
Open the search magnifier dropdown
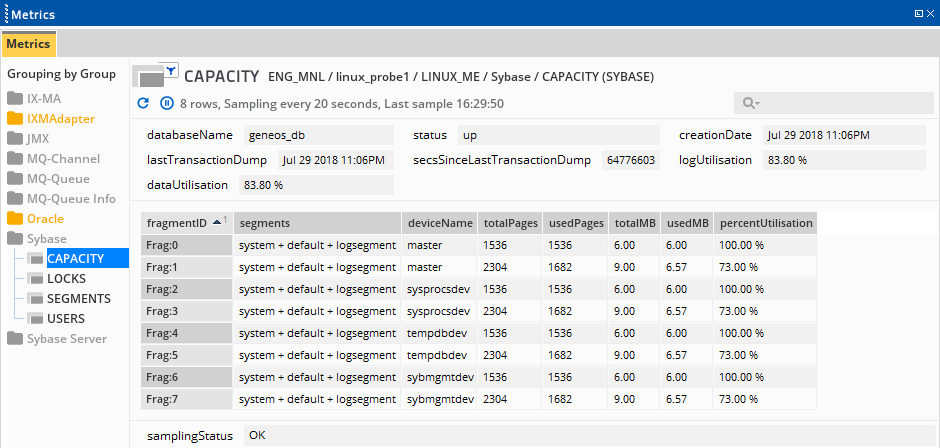pos(751,103)
